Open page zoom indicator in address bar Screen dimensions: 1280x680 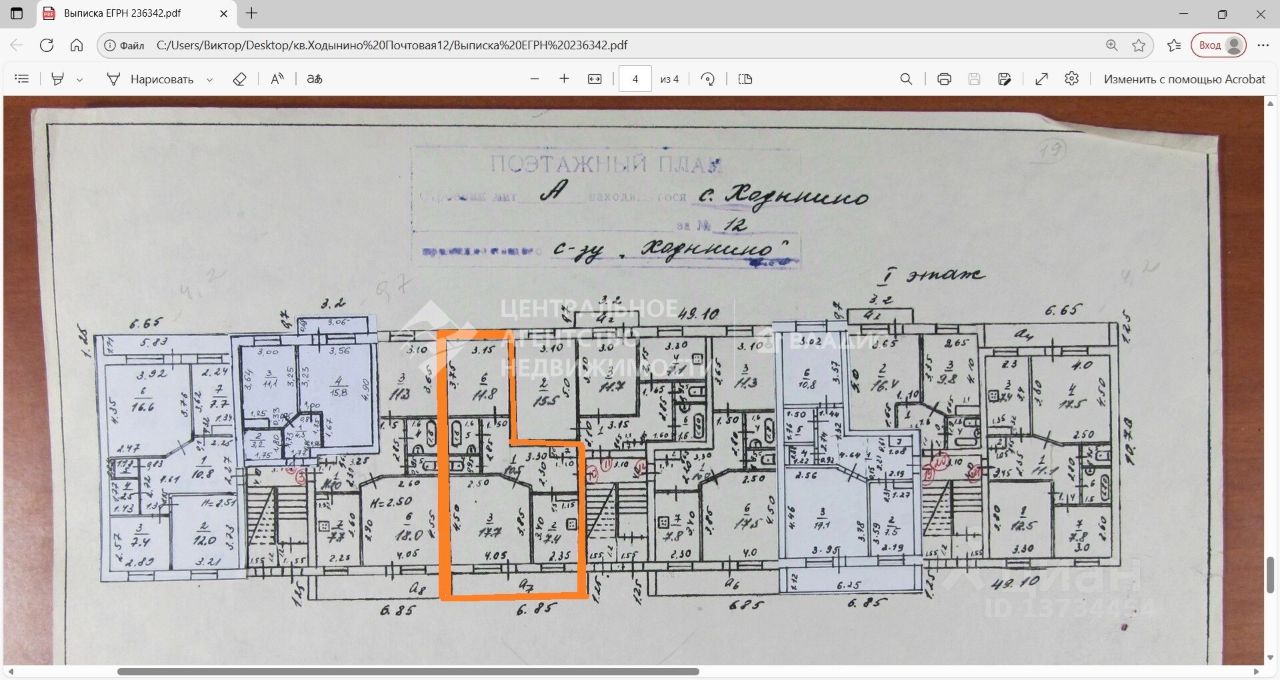(1112, 45)
